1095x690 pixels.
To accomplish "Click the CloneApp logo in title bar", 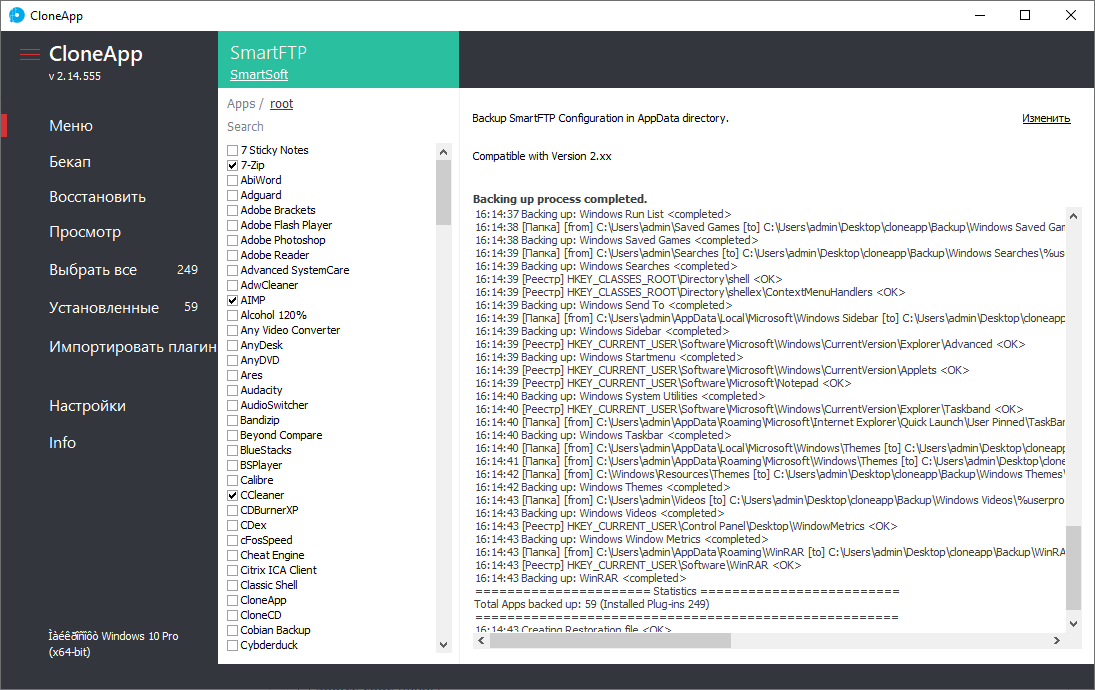I will click(x=17, y=15).
